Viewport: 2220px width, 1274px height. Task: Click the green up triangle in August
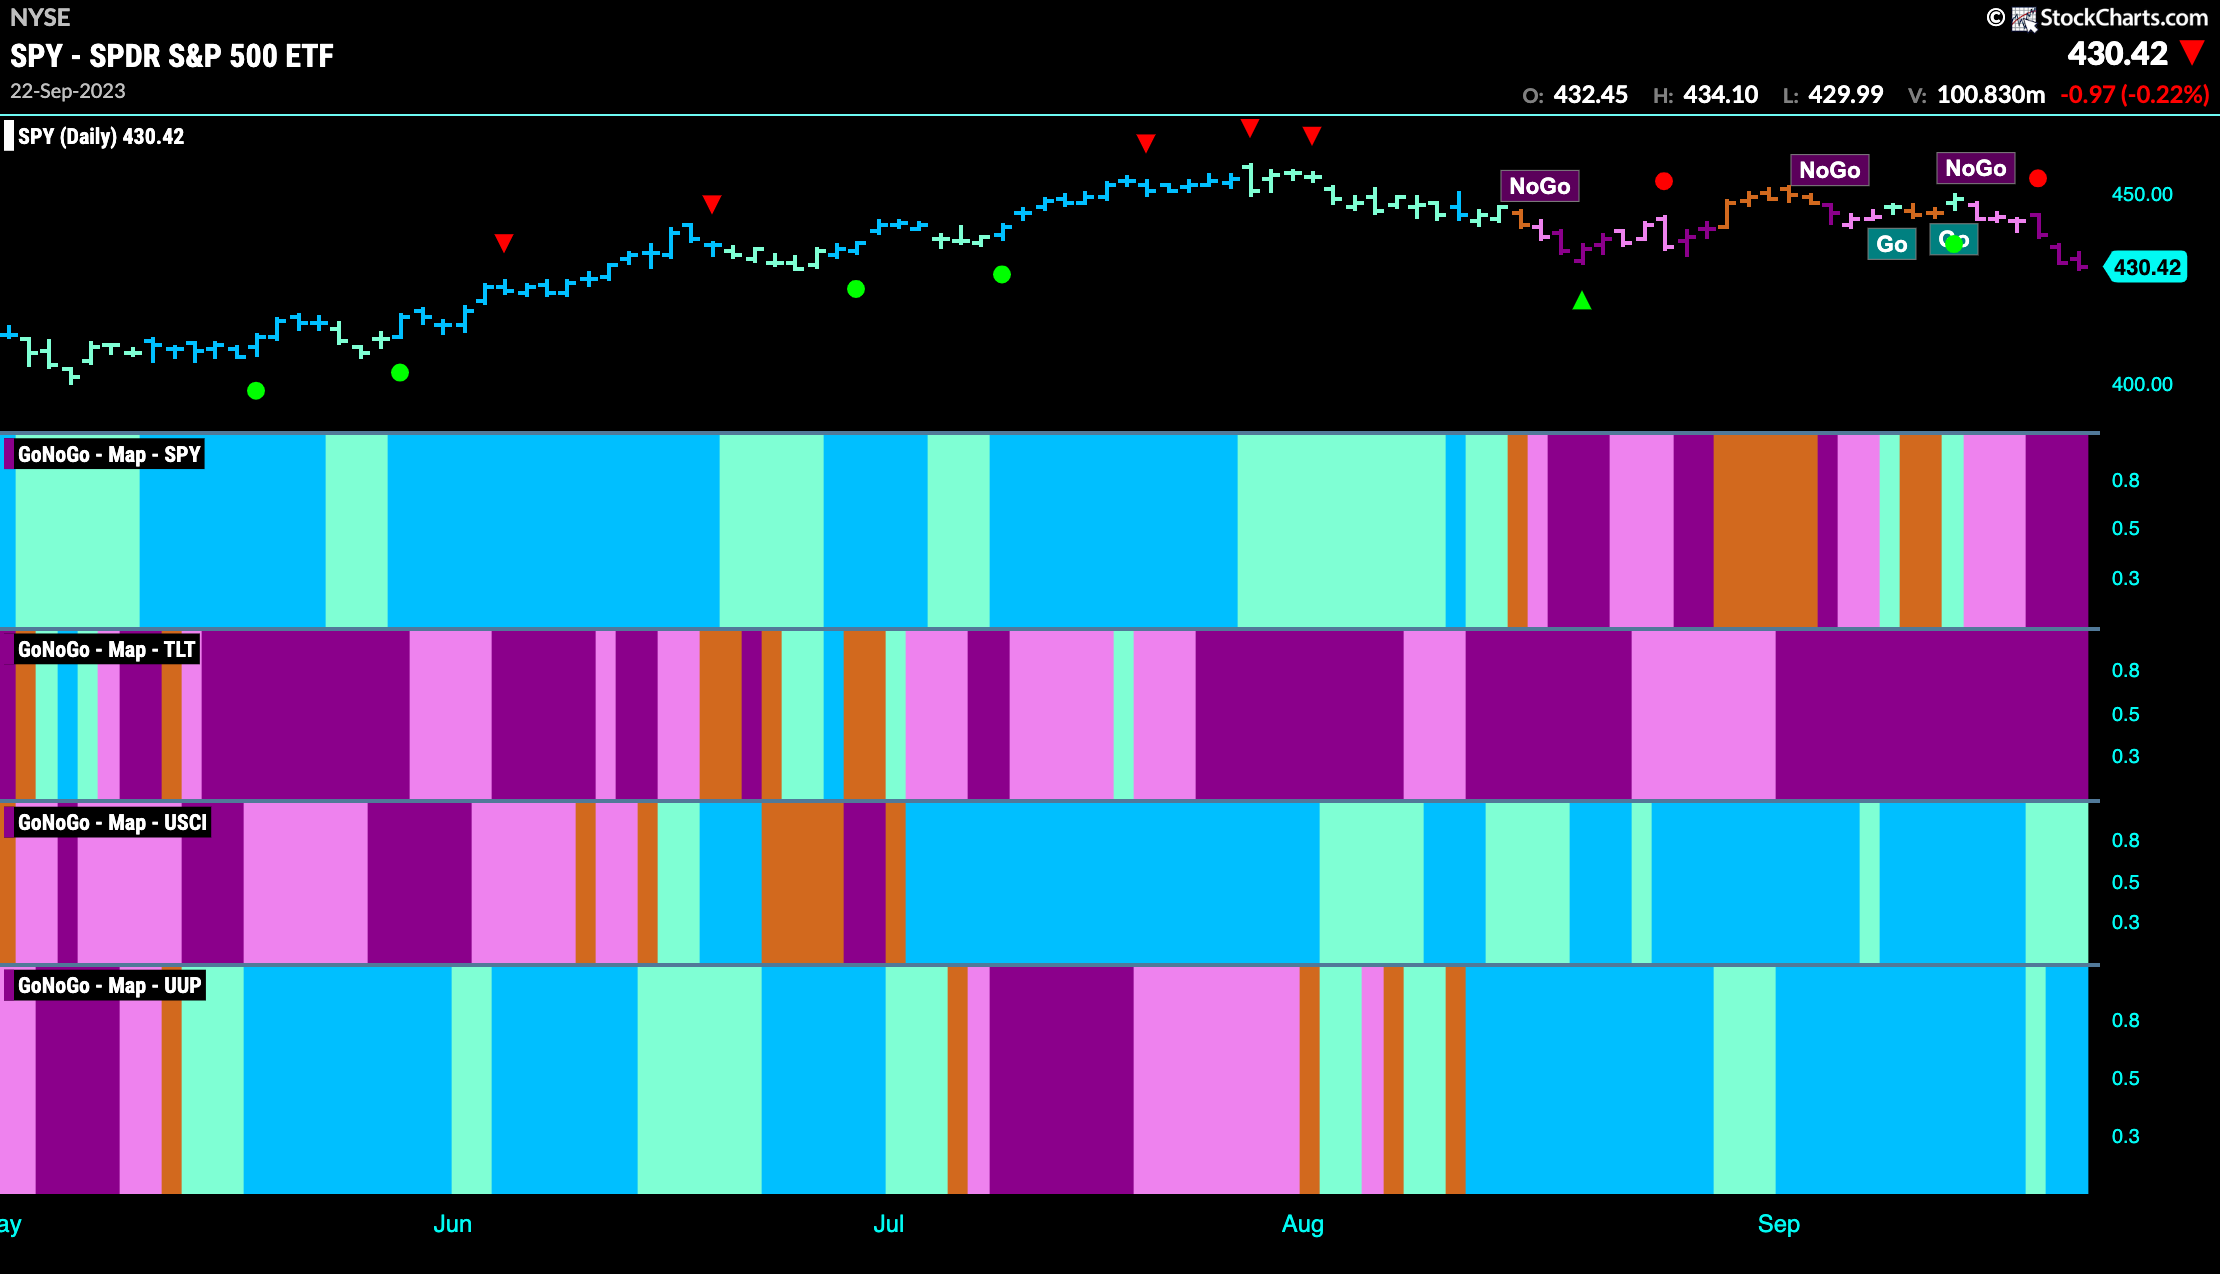click(x=1582, y=300)
